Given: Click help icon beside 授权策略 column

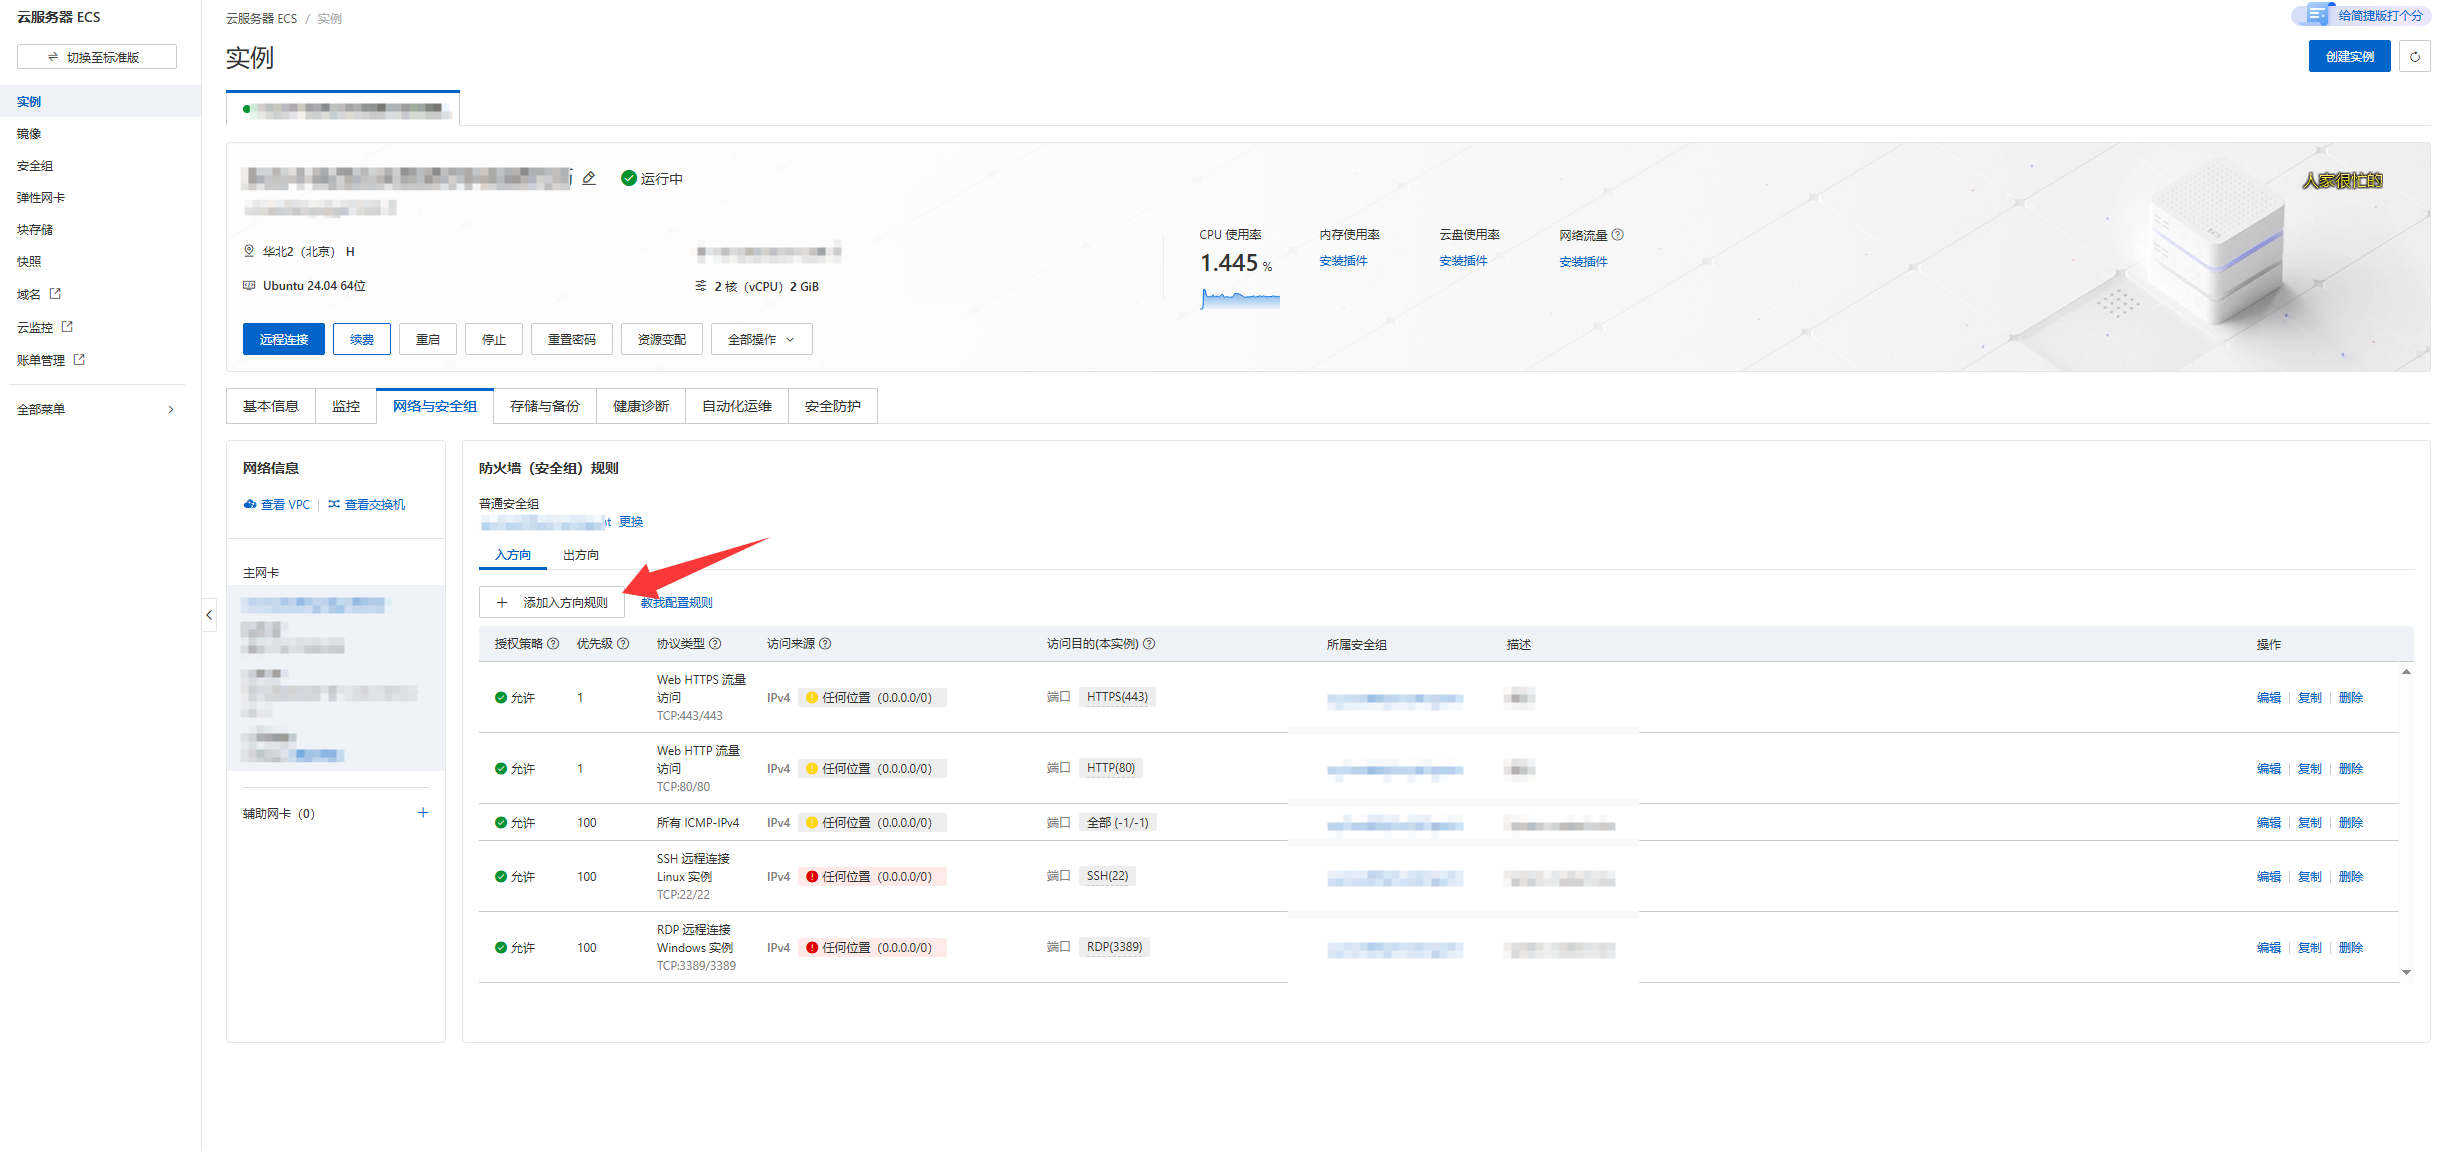Looking at the screenshot, I should (553, 644).
